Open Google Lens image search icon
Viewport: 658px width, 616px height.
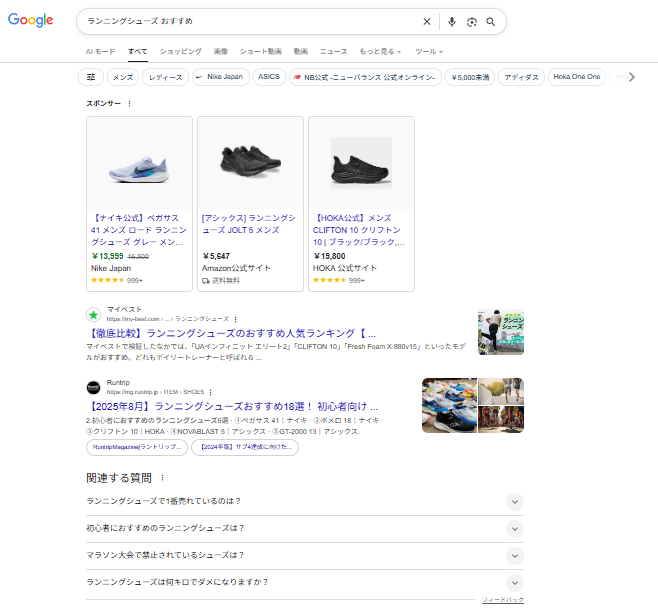tap(472, 21)
